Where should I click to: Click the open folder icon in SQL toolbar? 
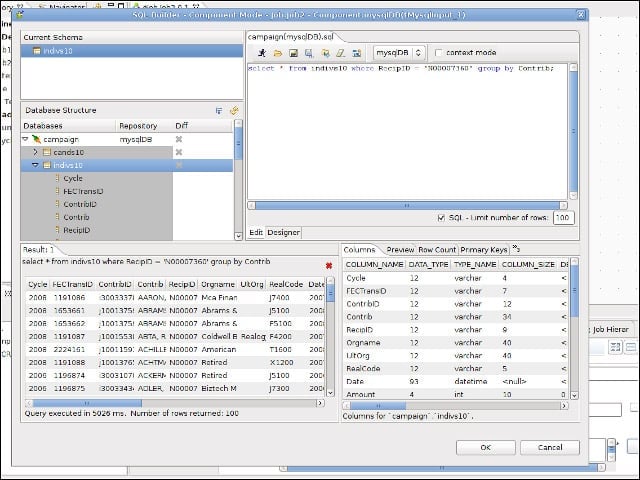click(278, 53)
